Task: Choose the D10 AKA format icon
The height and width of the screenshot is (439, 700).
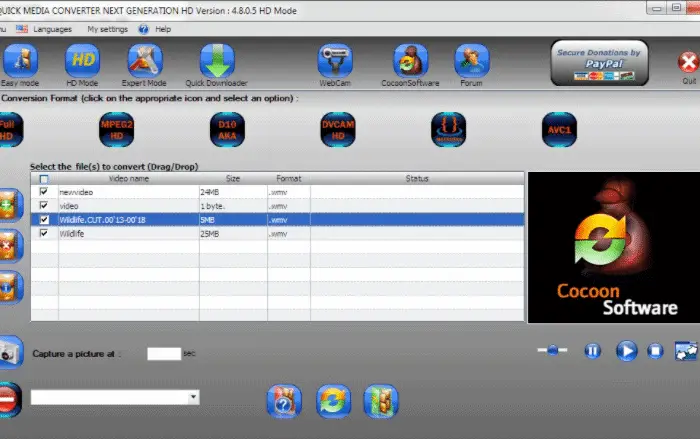Action: click(x=227, y=130)
